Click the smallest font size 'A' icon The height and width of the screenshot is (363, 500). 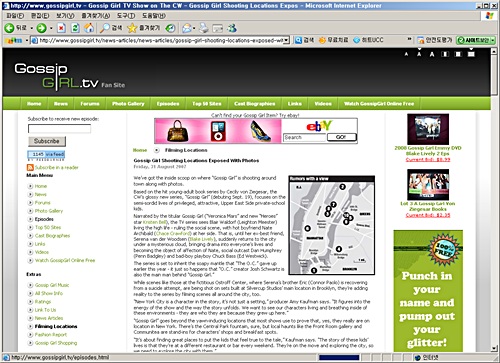(x=406, y=54)
